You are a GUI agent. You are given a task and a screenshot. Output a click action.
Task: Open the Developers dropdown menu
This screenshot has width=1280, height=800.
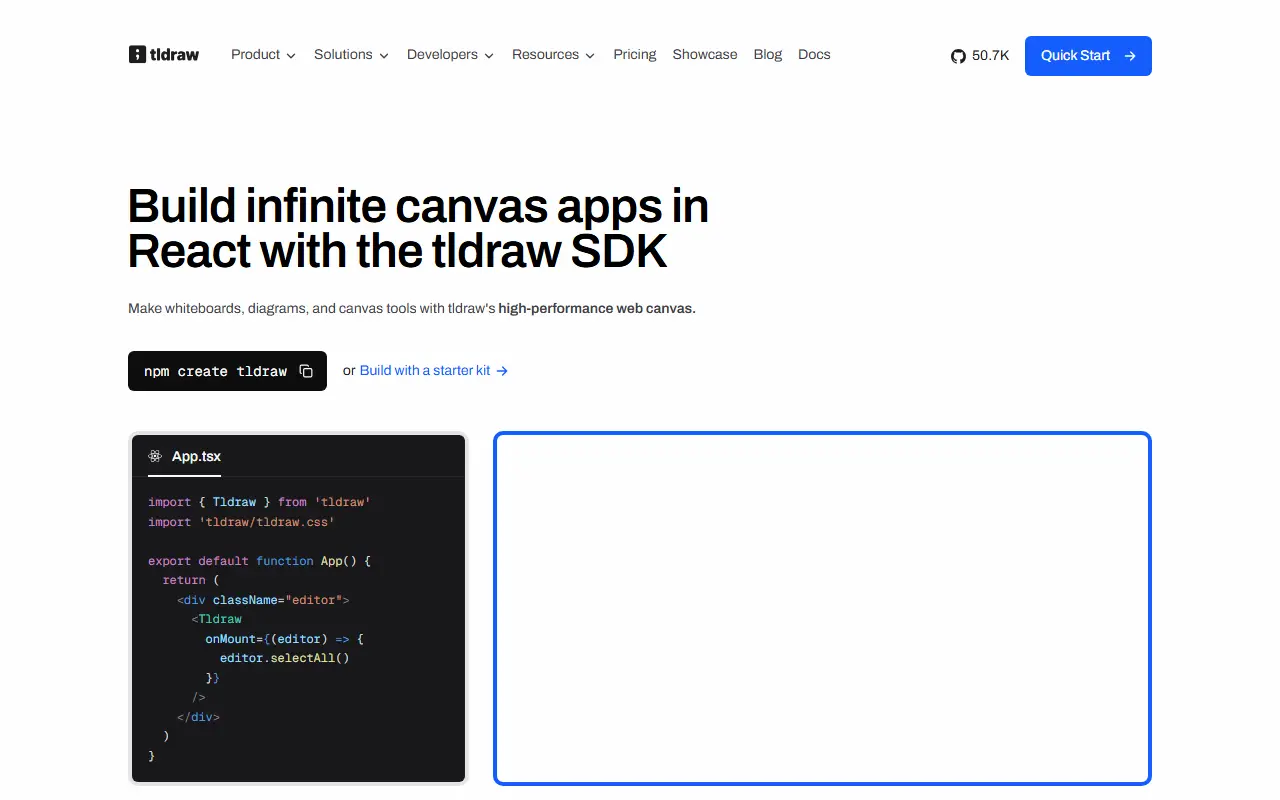tap(450, 55)
